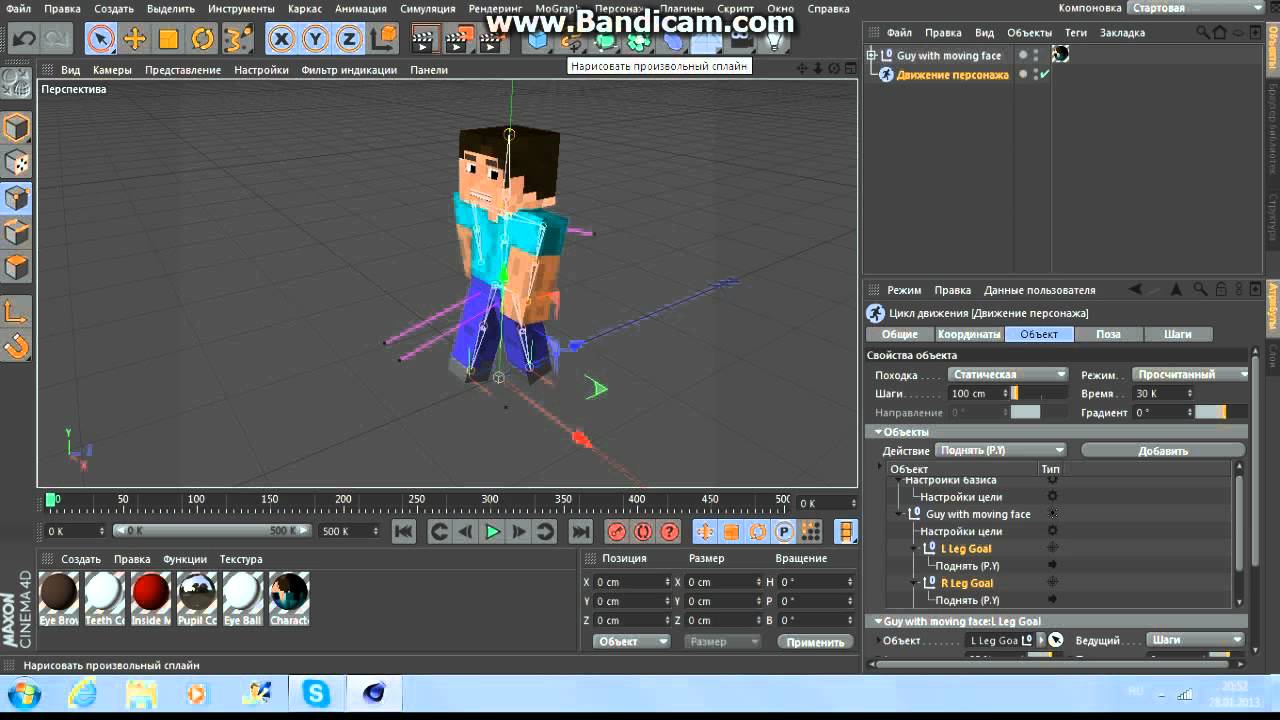Toggle the coordinate system icon

(x=383, y=40)
